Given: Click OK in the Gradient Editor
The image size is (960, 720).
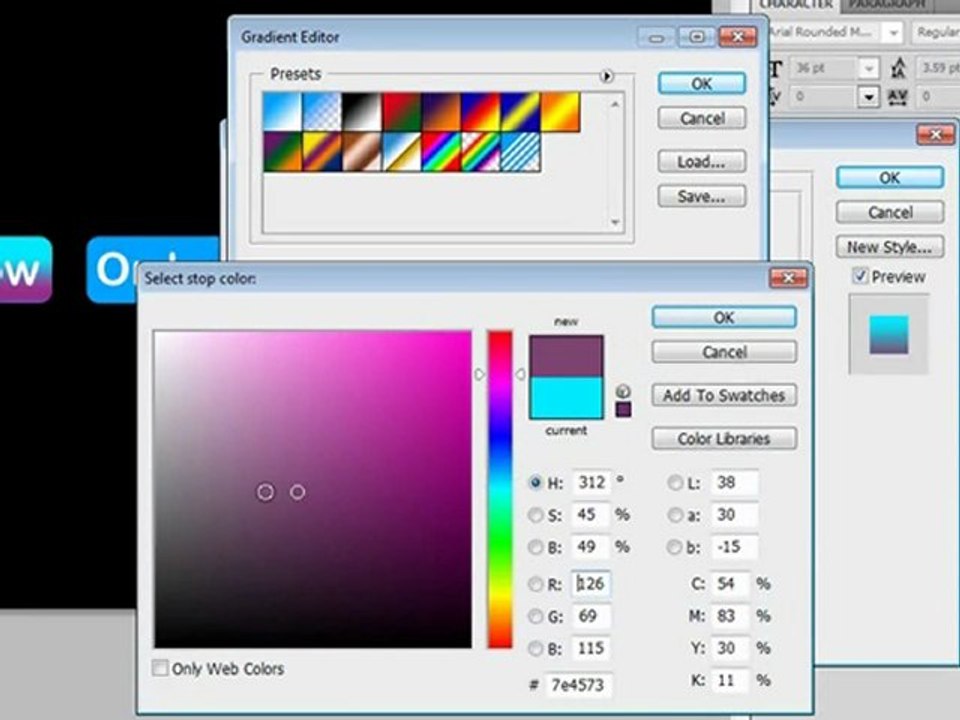Looking at the screenshot, I should point(702,84).
